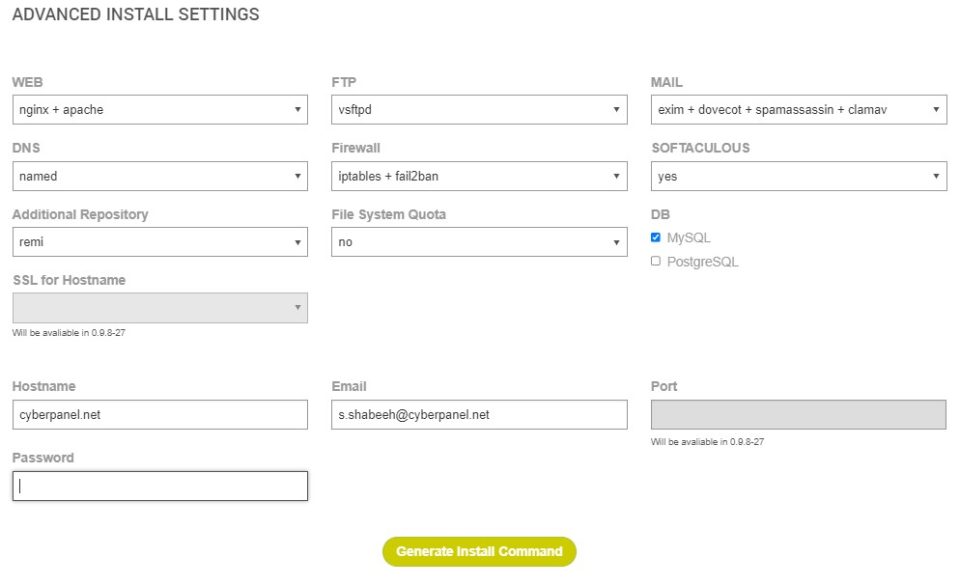Focus the Hostname field with cyberpanel.net
The height and width of the screenshot is (585, 960).
(x=160, y=415)
